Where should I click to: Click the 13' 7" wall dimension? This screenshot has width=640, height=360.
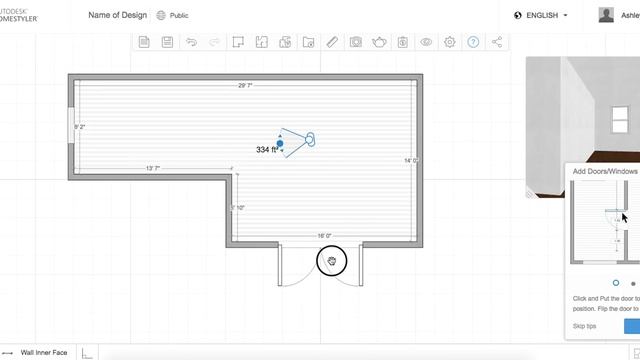pyautogui.click(x=153, y=168)
